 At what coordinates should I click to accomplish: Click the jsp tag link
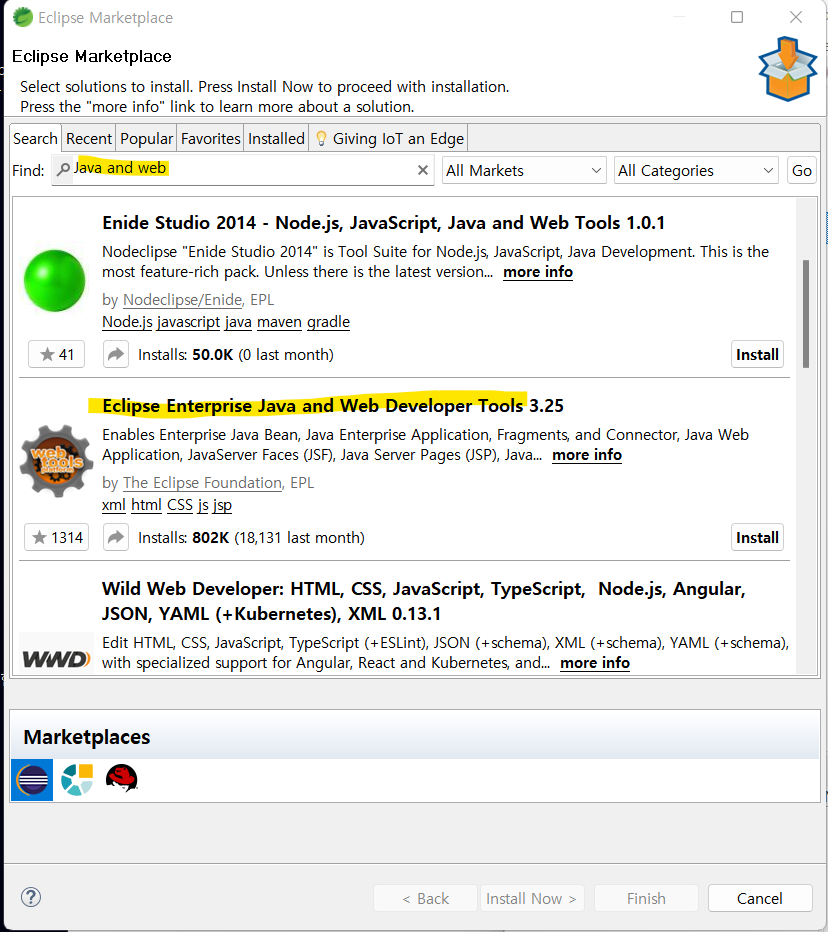click(222, 505)
